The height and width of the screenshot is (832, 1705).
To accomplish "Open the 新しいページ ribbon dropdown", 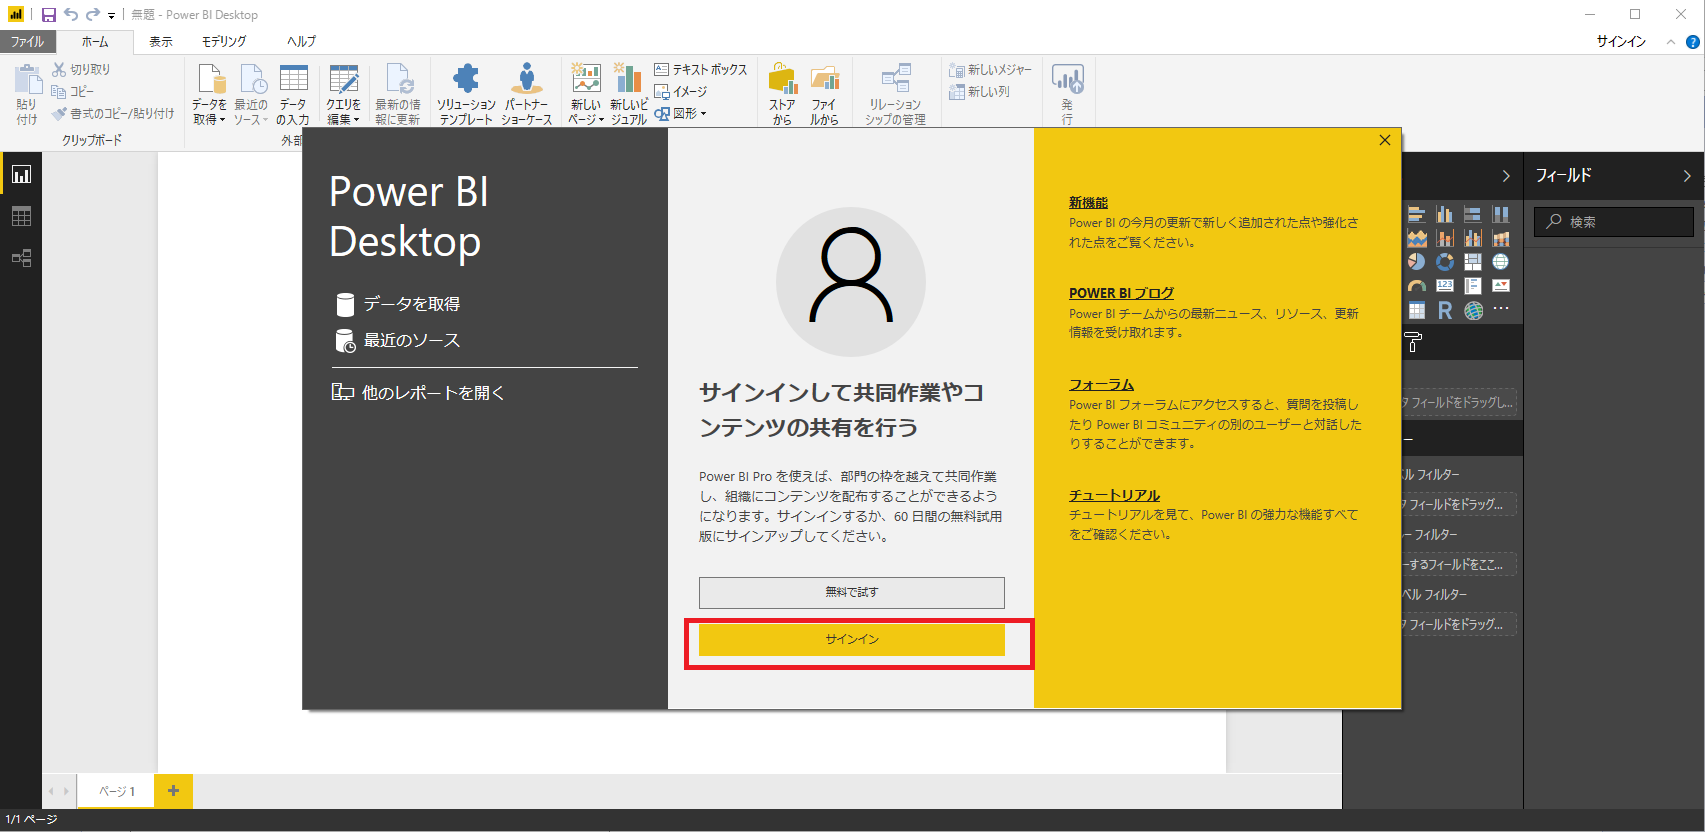I will pyautogui.click(x=586, y=93).
